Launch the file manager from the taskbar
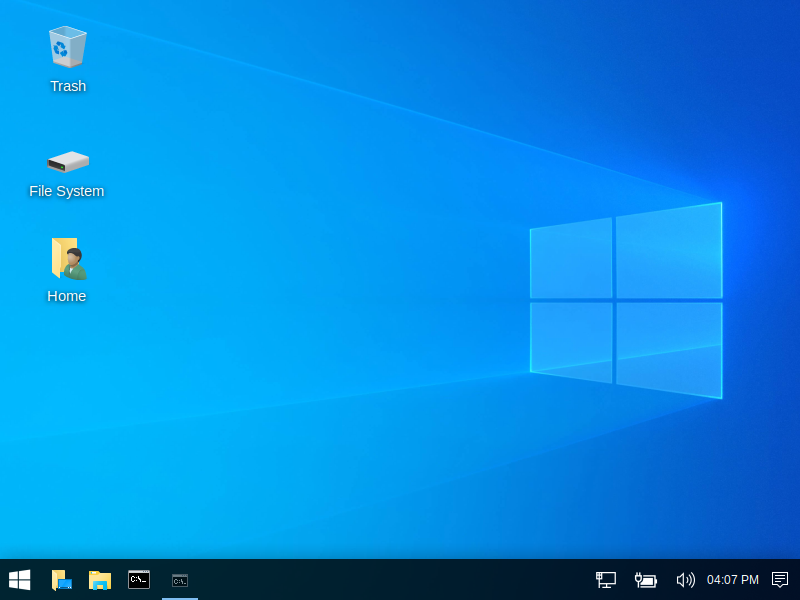Viewport: 800px width, 600px height. coord(100,580)
